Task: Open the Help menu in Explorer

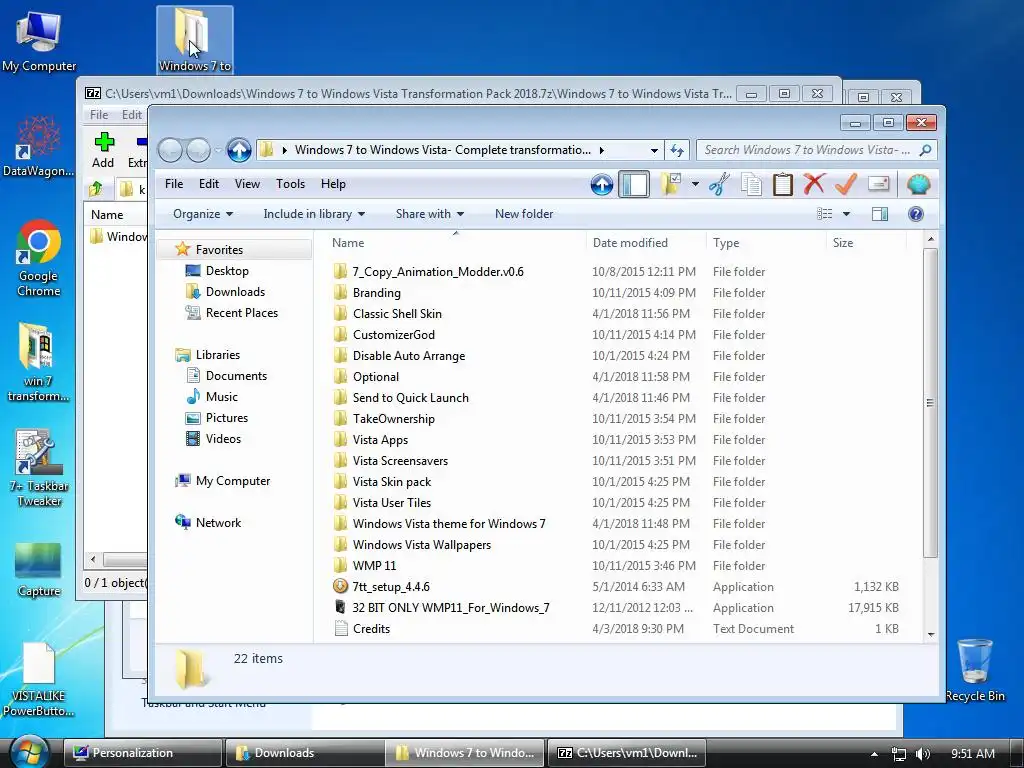Action: click(x=333, y=184)
